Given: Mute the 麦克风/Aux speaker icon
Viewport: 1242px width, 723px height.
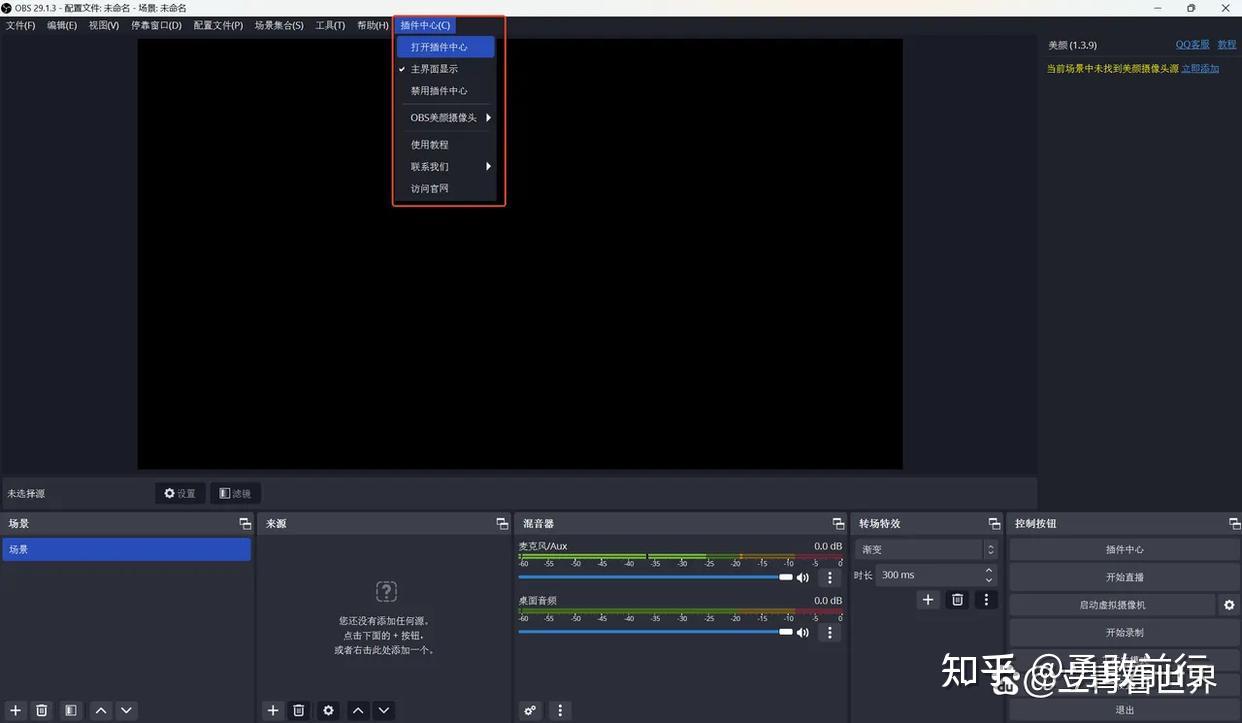Looking at the screenshot, I should pos(802,577).
